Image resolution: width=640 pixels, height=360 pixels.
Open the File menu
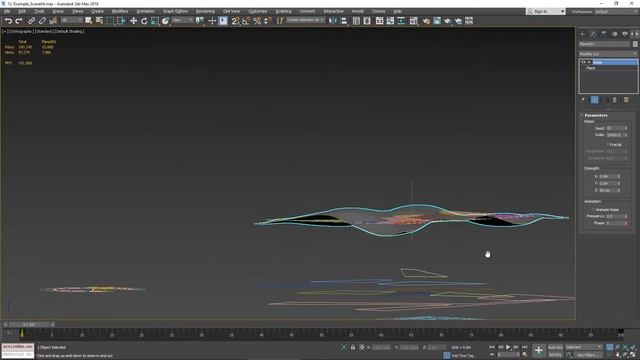click(x=7, y=11)
